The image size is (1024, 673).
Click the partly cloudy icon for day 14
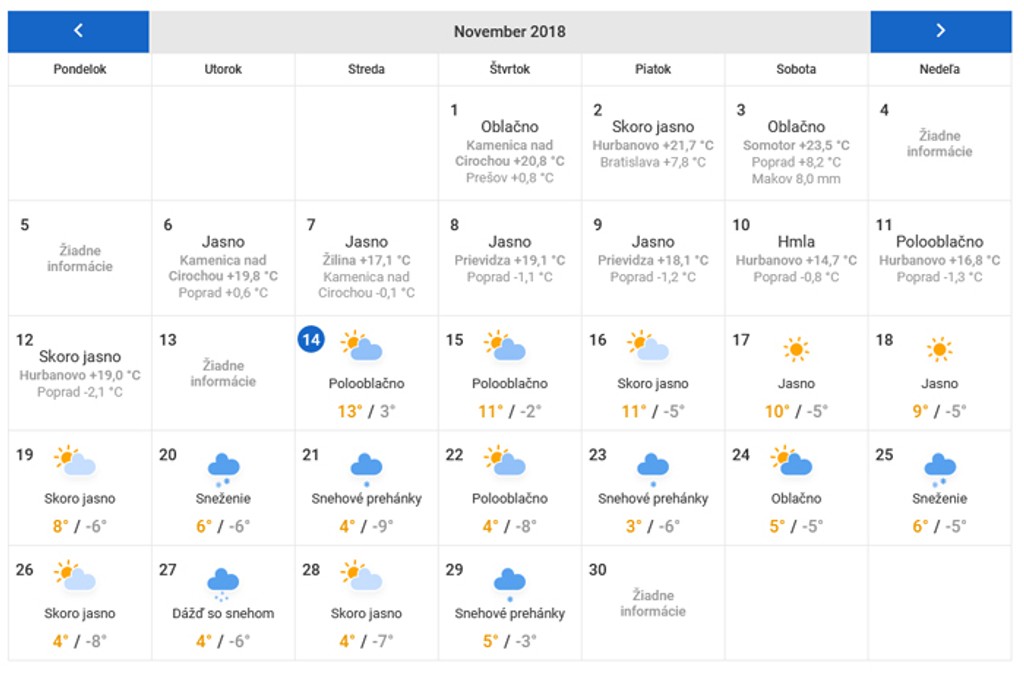pyautogui.click(x=362, y=347)
